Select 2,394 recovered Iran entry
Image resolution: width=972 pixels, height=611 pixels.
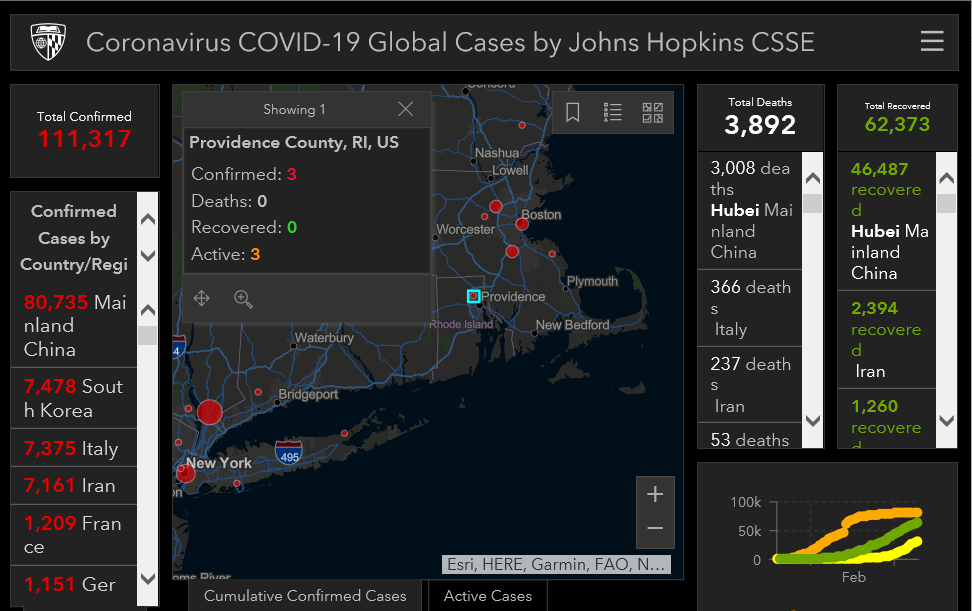click(x=886, y=340)
